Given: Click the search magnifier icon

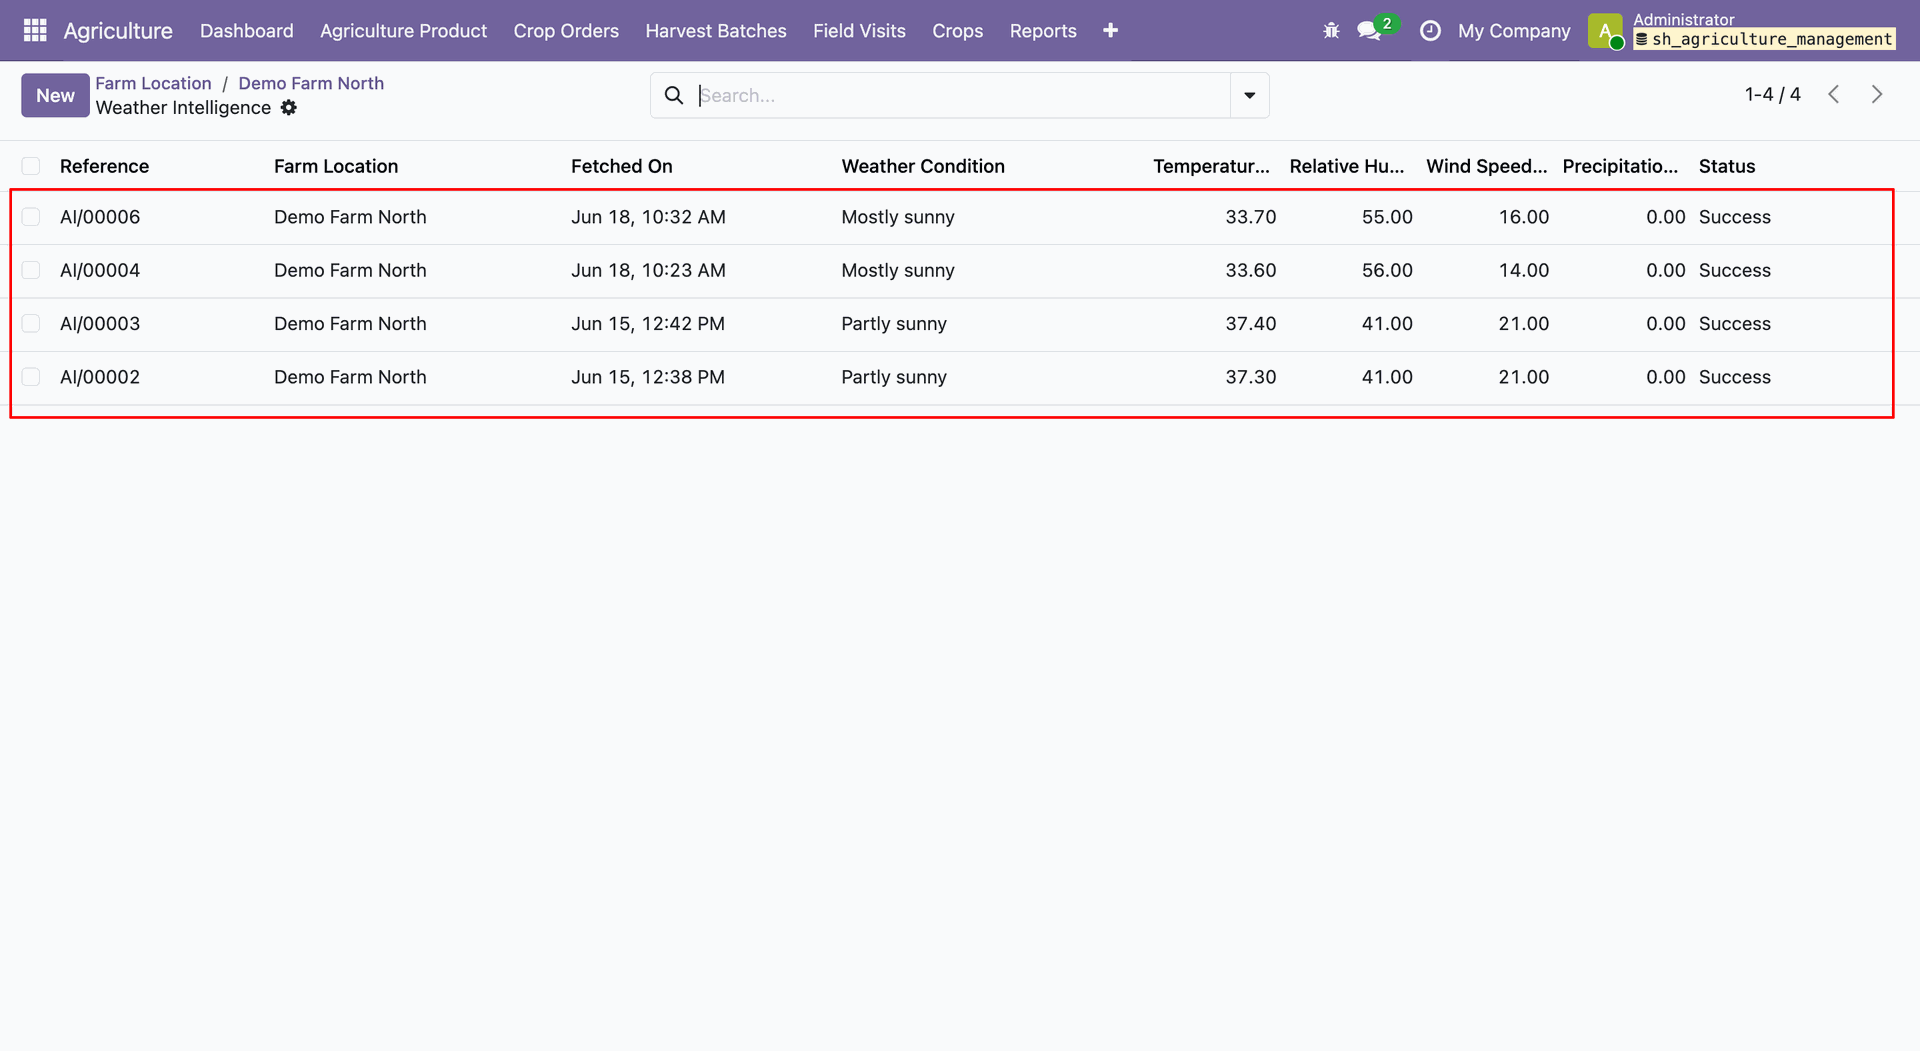Looking at the screenshot, I should tap(674, 95).
